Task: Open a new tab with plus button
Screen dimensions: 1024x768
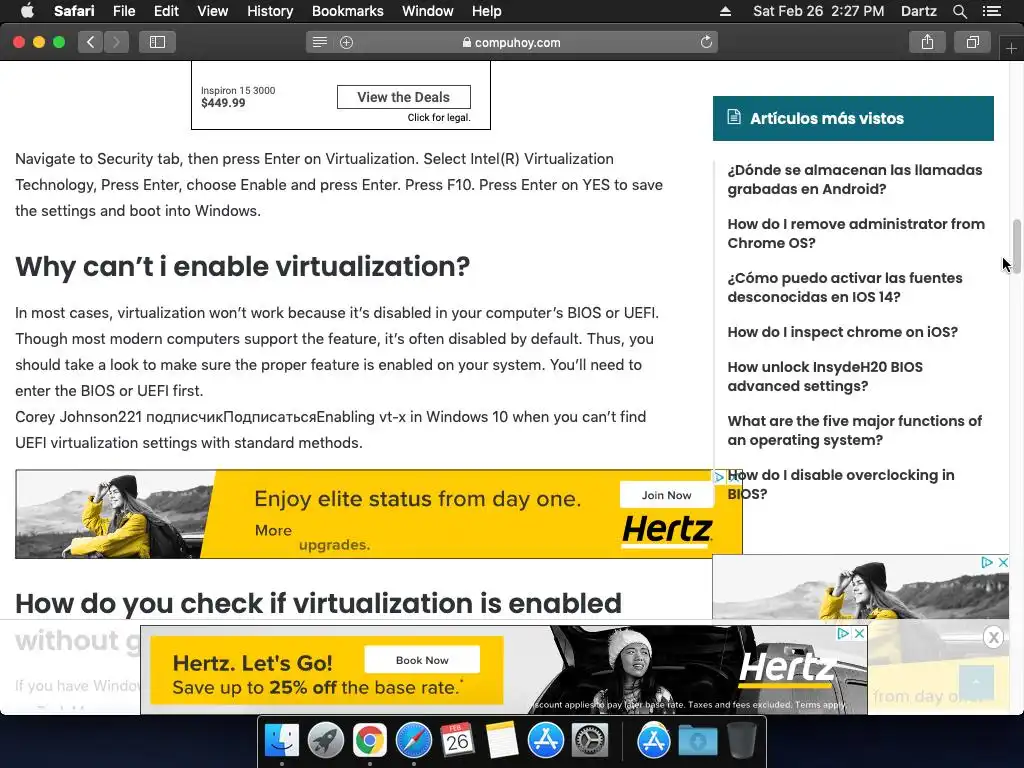Action: (1011, 49)
